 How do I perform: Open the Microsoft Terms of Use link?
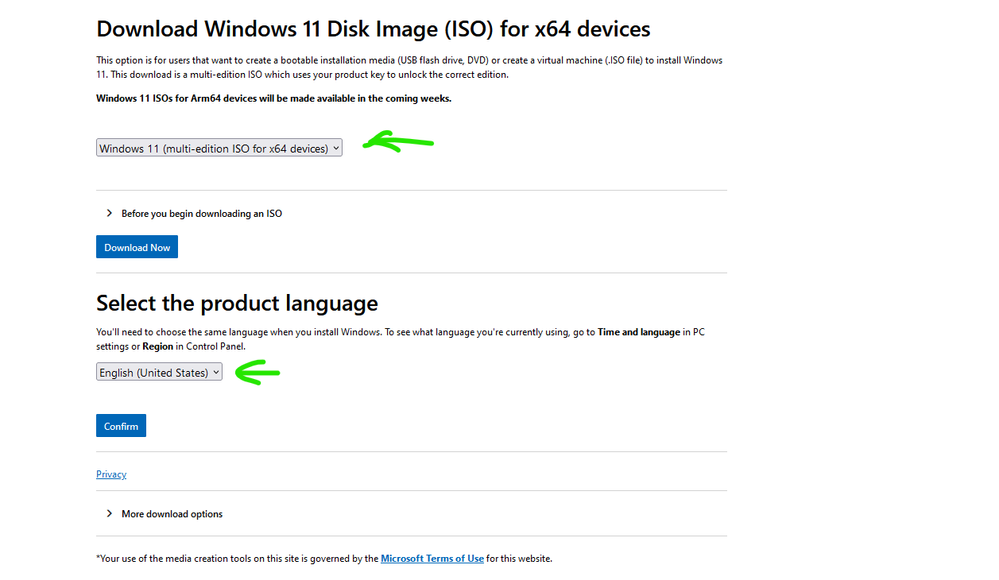coord(432,559)
